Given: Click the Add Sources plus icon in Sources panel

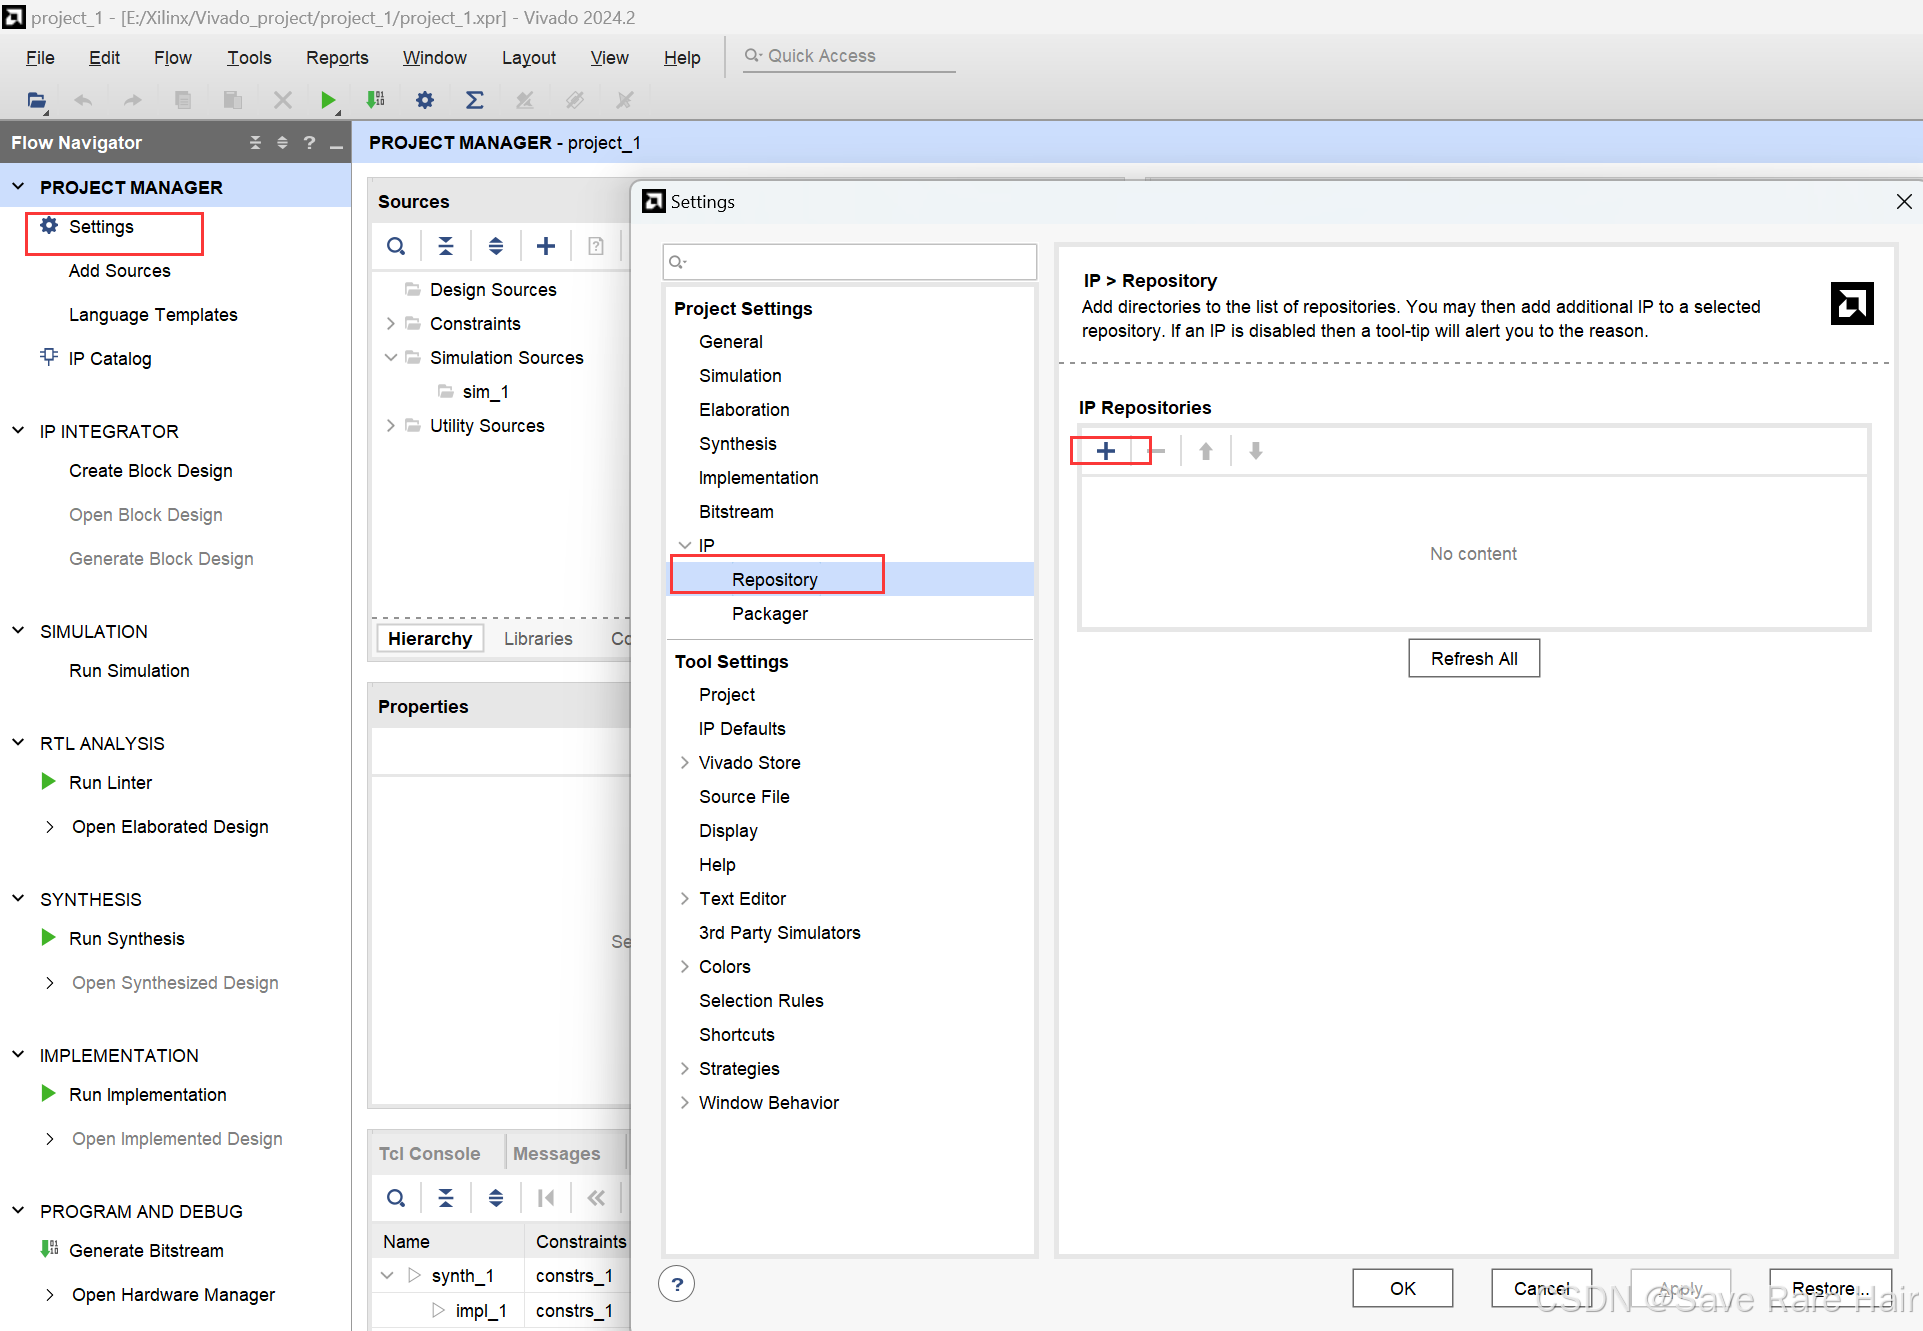Looking at the screenshot, I should point(545,246).
